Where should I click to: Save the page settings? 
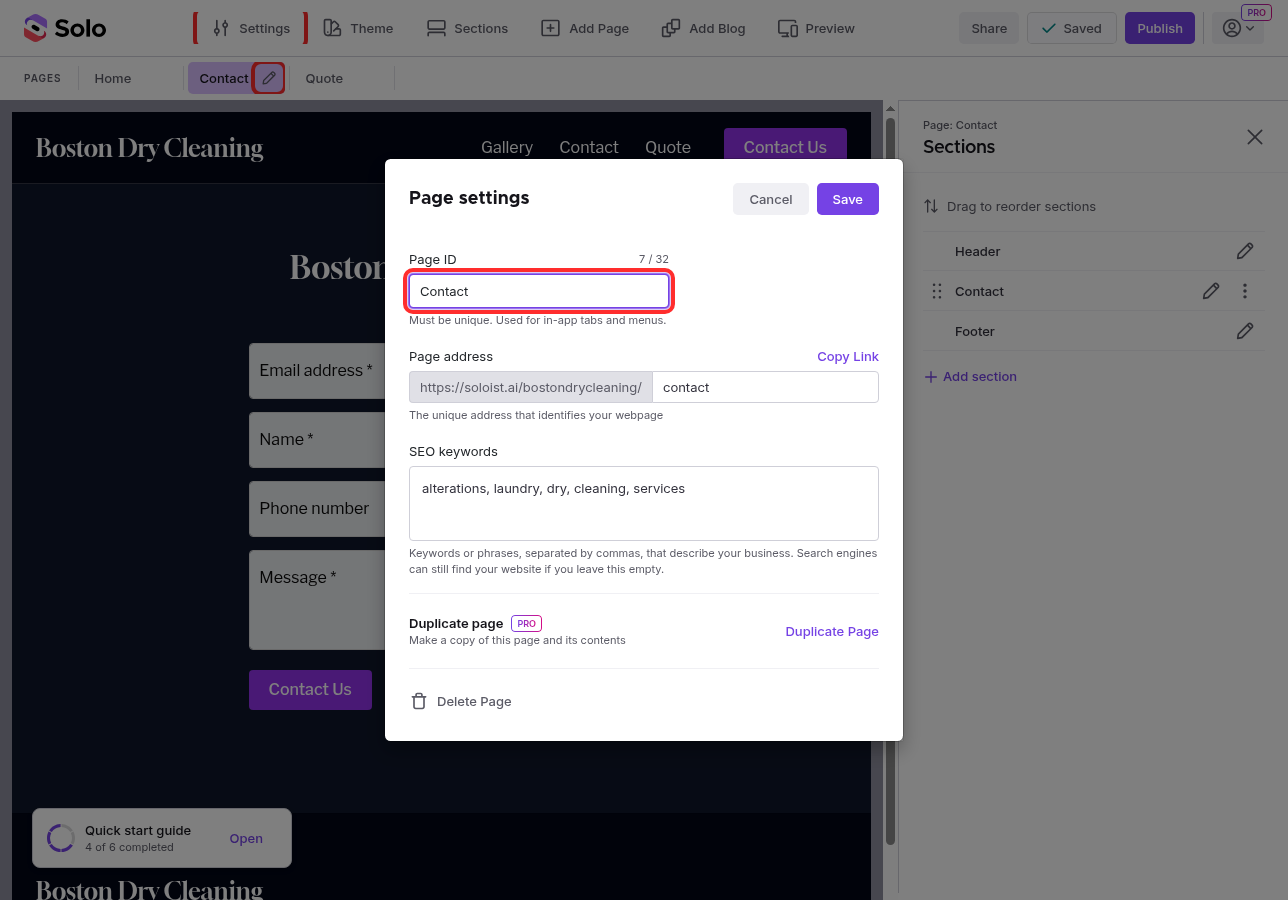pos(848,199)
